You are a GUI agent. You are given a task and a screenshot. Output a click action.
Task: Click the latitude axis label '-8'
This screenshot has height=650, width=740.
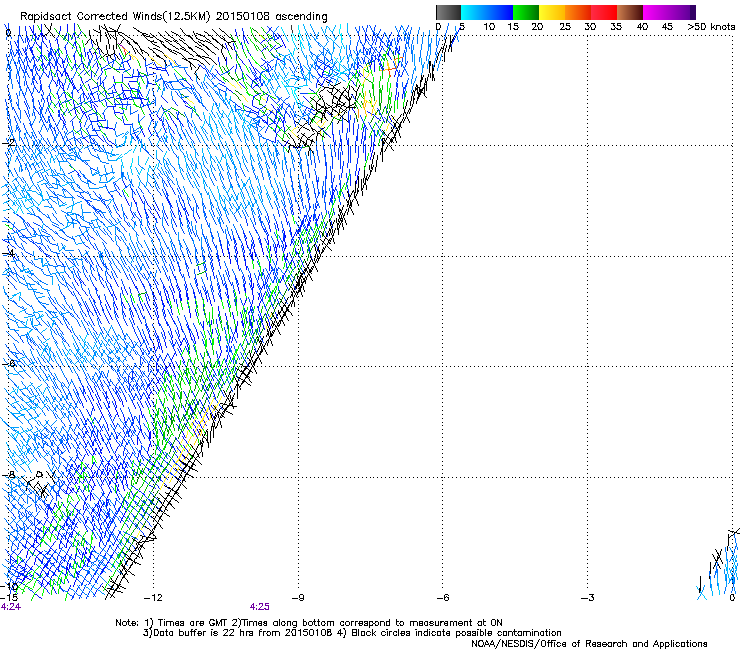click(x=8, y=474)
